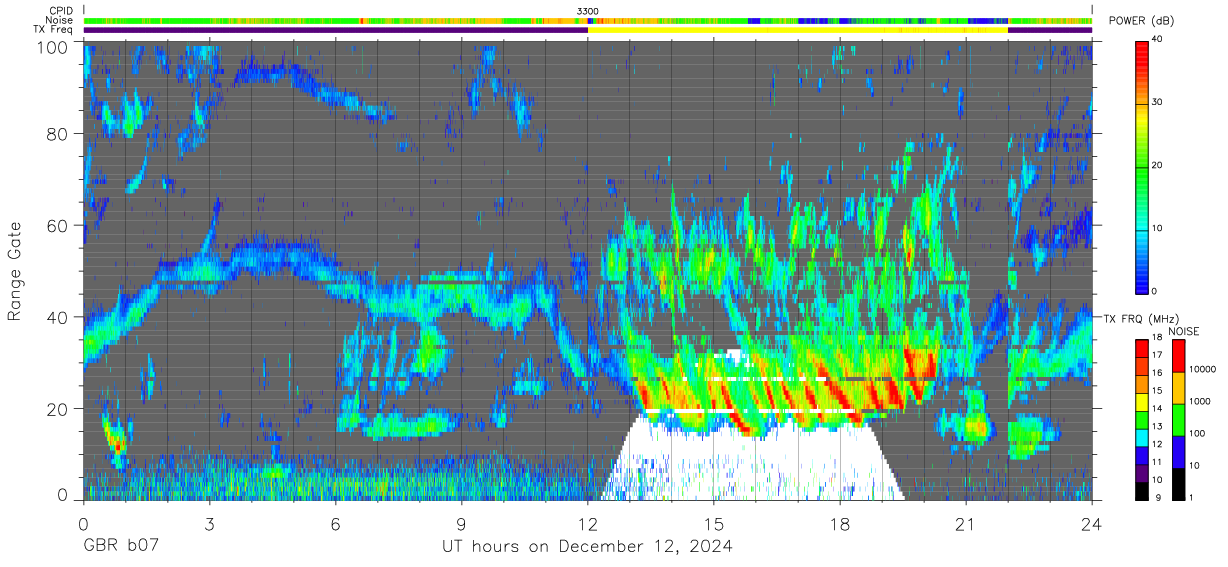This screenshot has width=1228, height=567.
Task: Click the Range Gate y-axis title
Action: pos(15,272)
